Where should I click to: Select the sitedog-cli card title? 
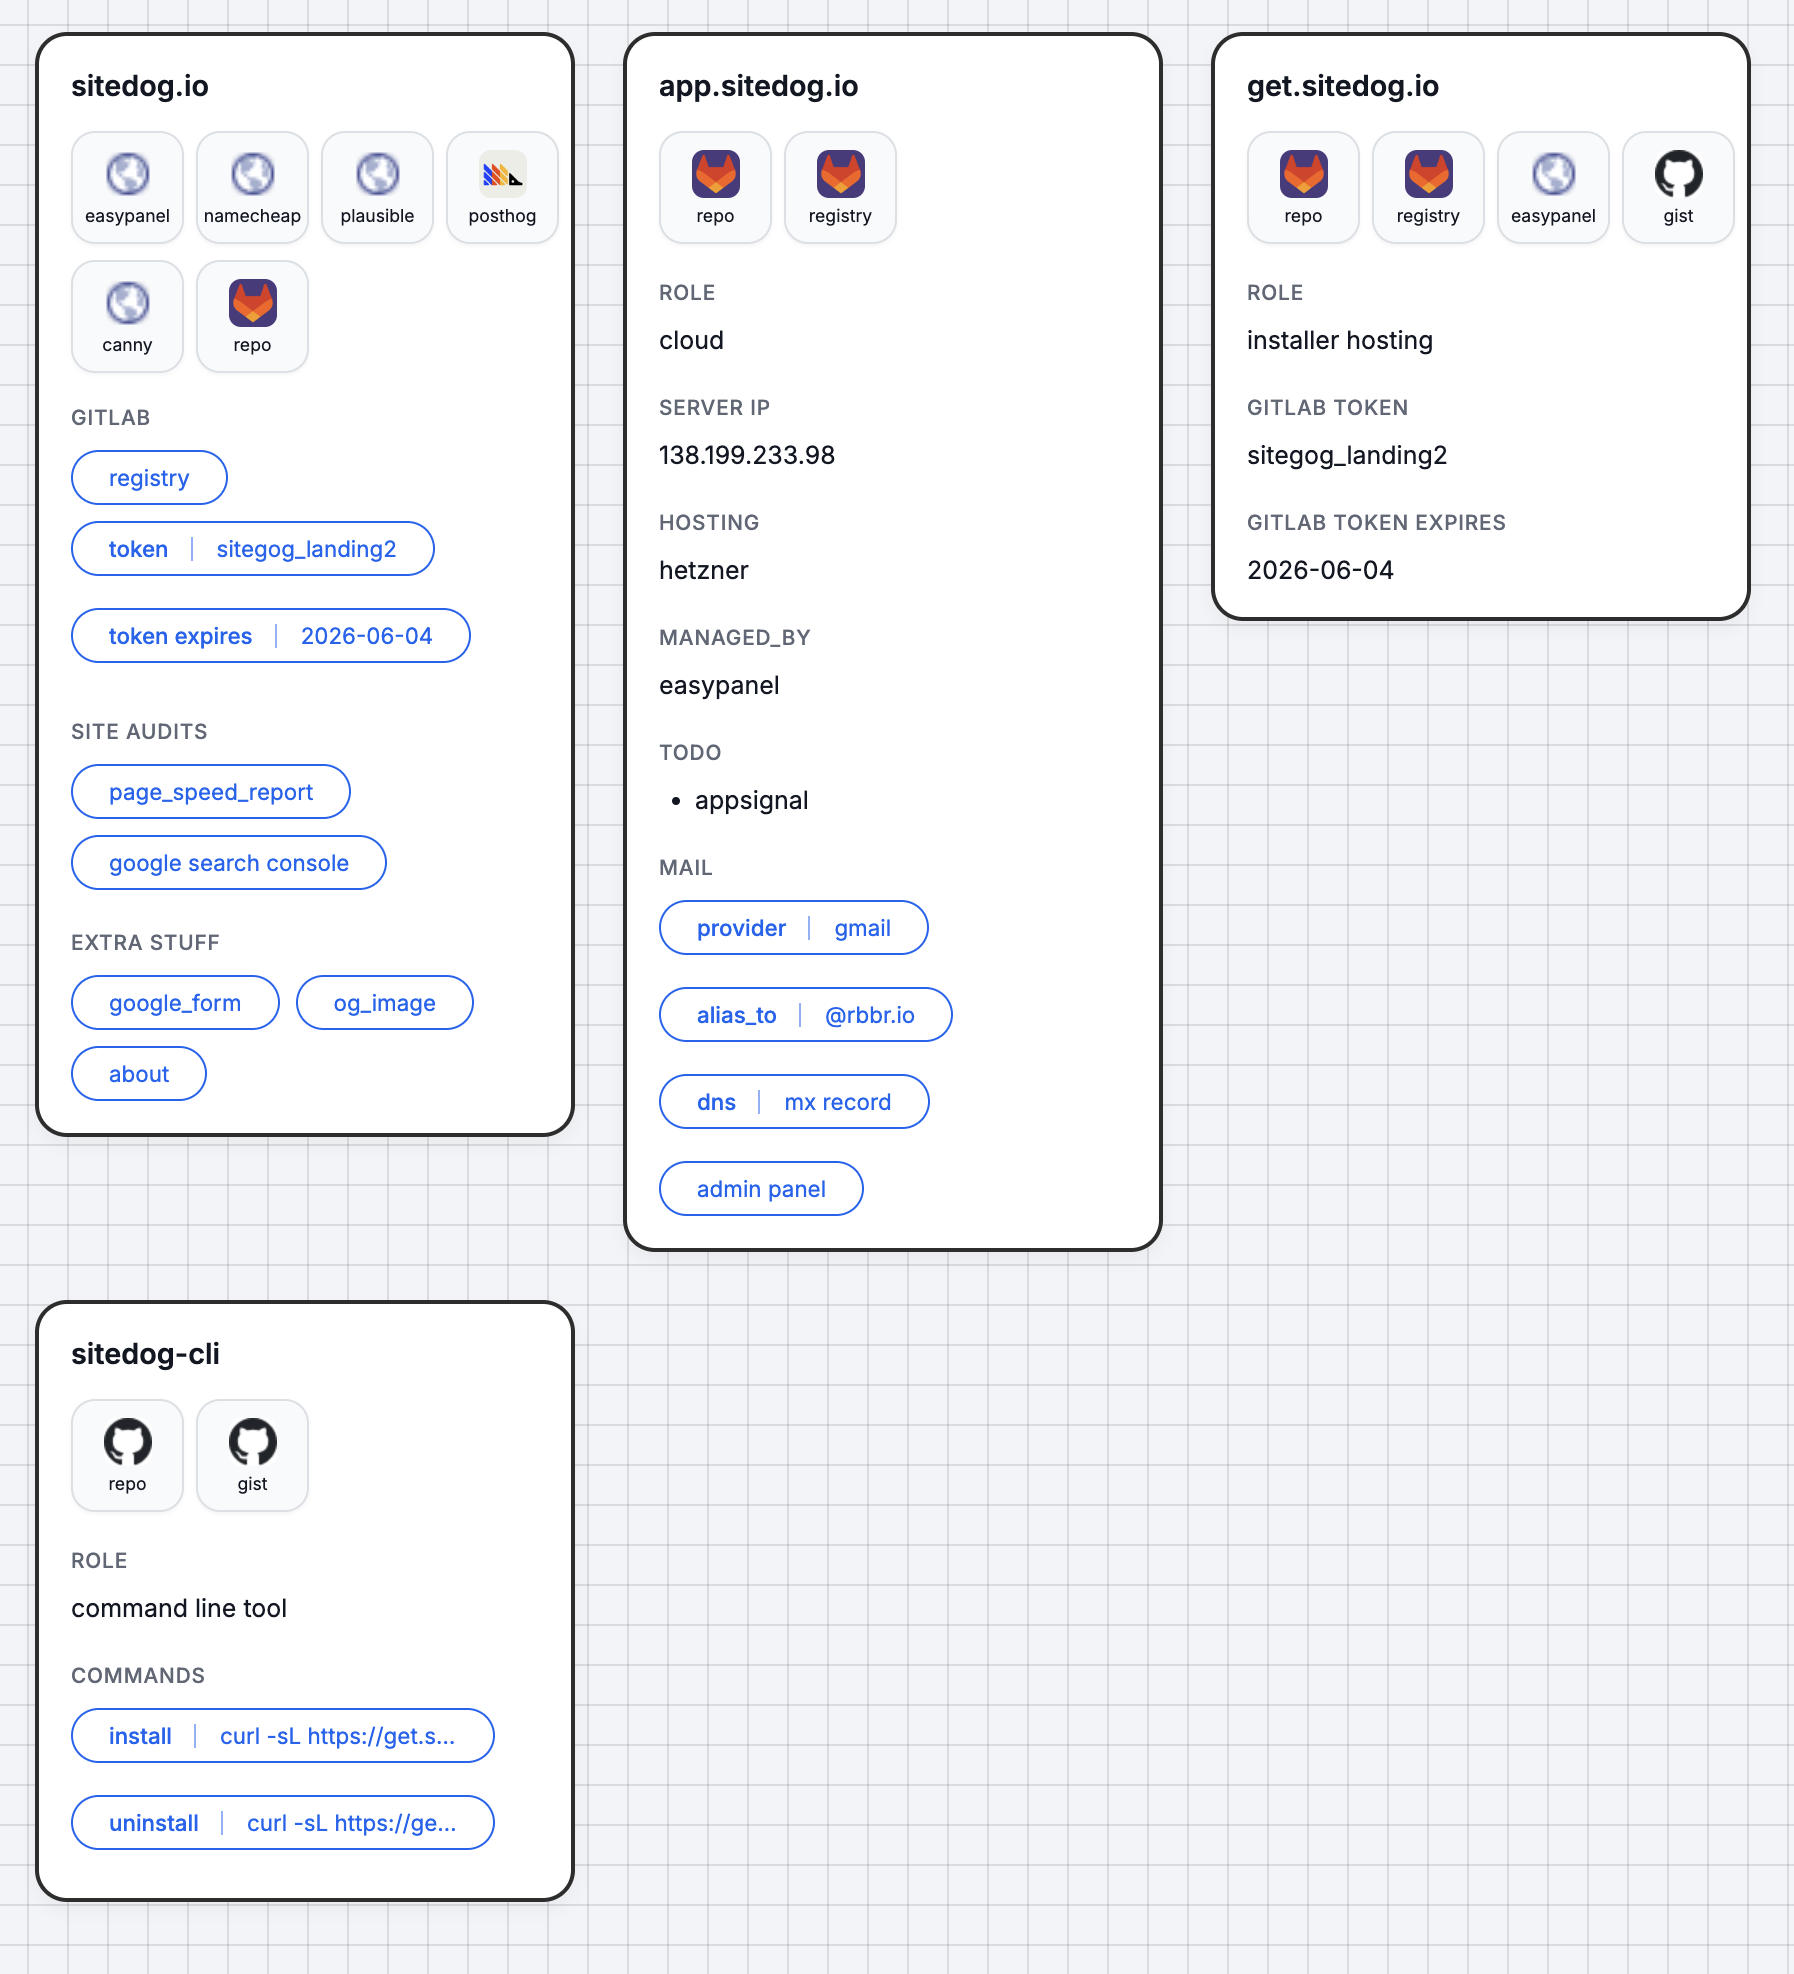145,1354
